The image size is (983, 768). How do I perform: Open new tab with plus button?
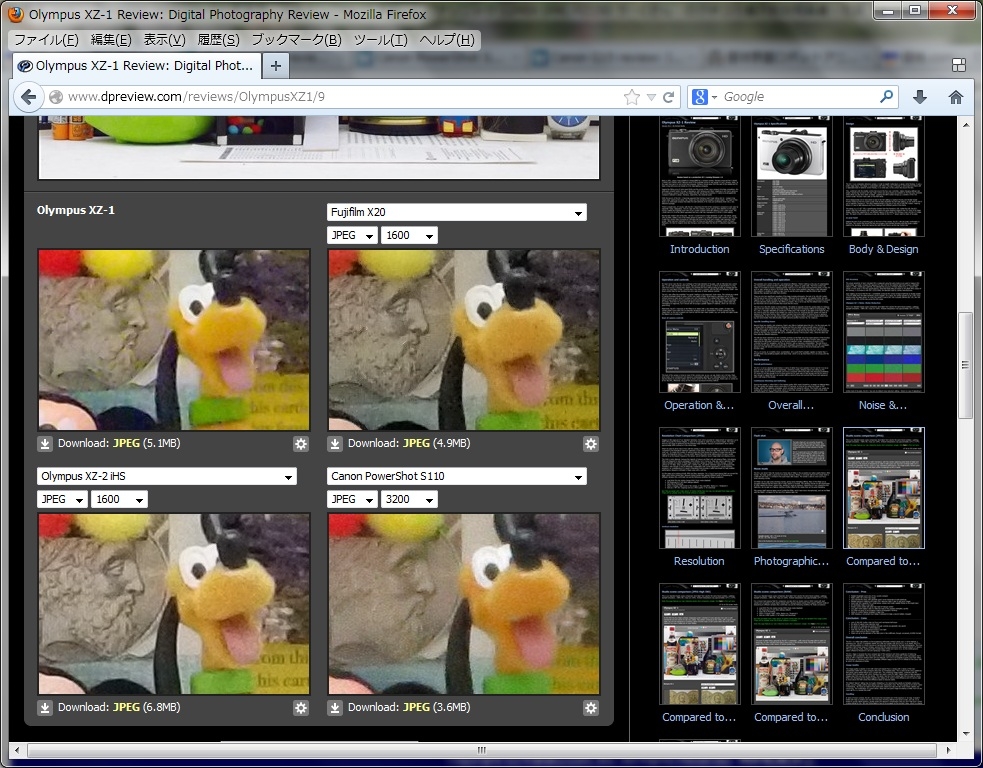(x=276, y=66)
